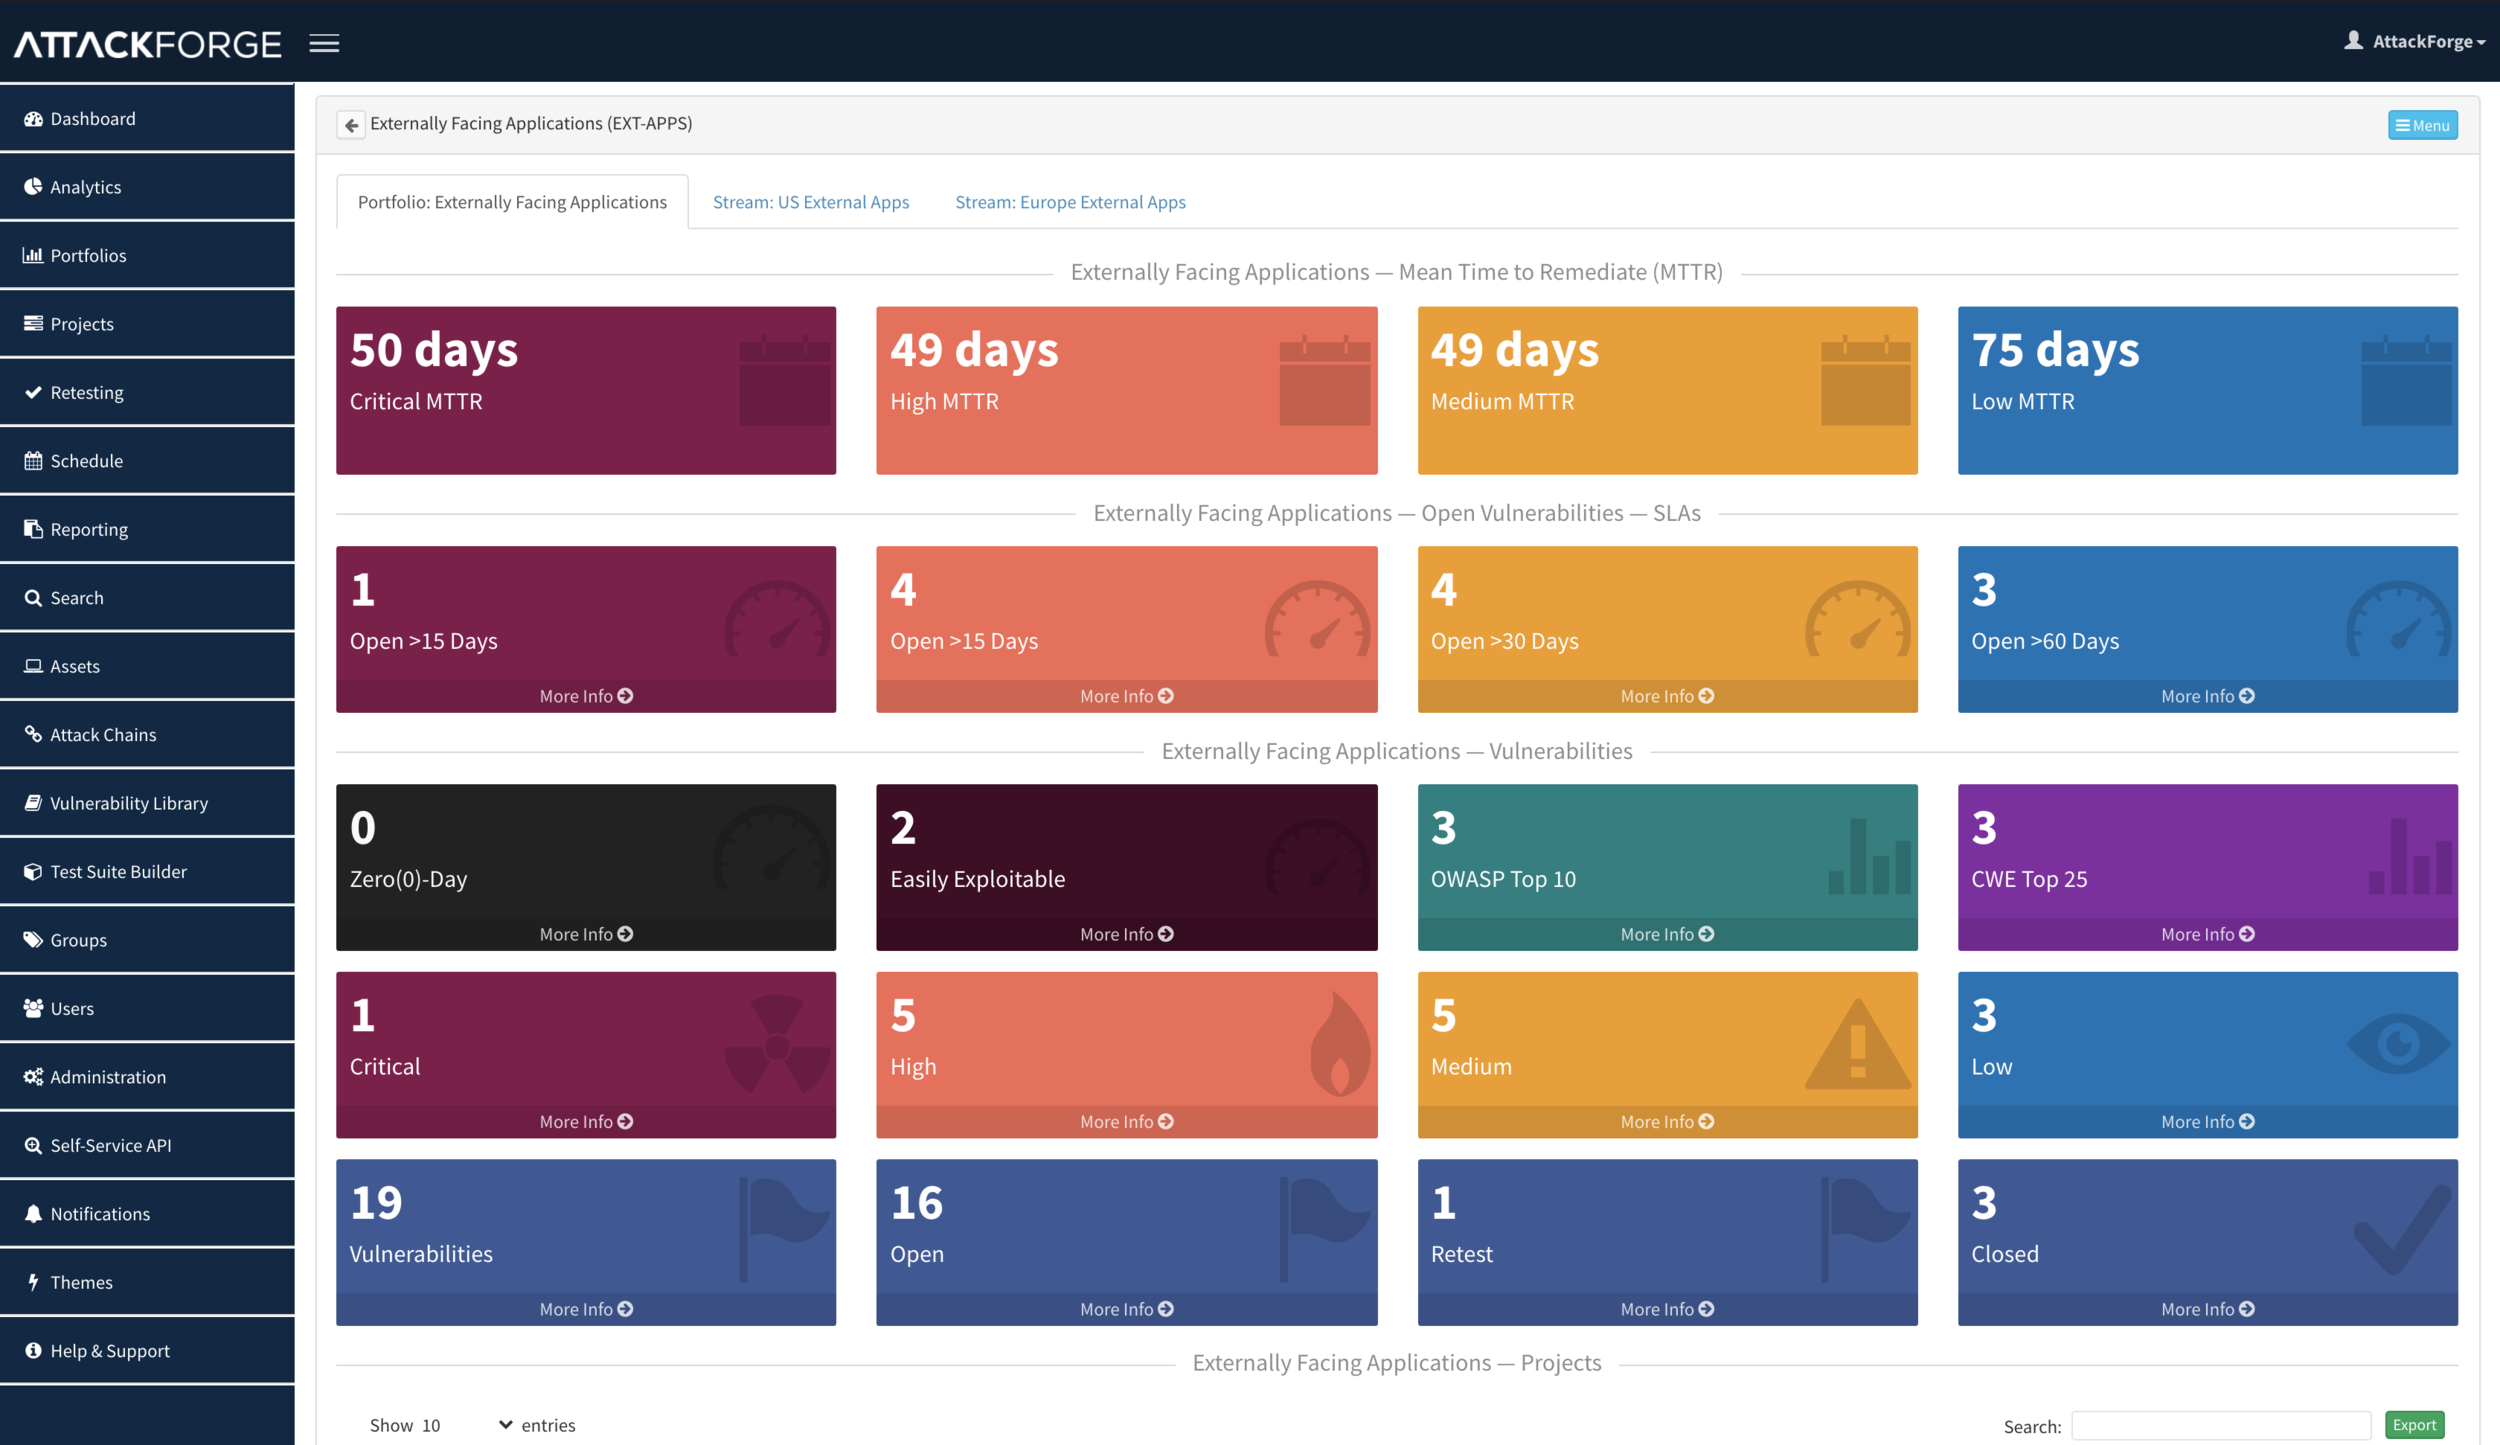Switch to Stream: Europe External Apps tab

point(1069,202)
